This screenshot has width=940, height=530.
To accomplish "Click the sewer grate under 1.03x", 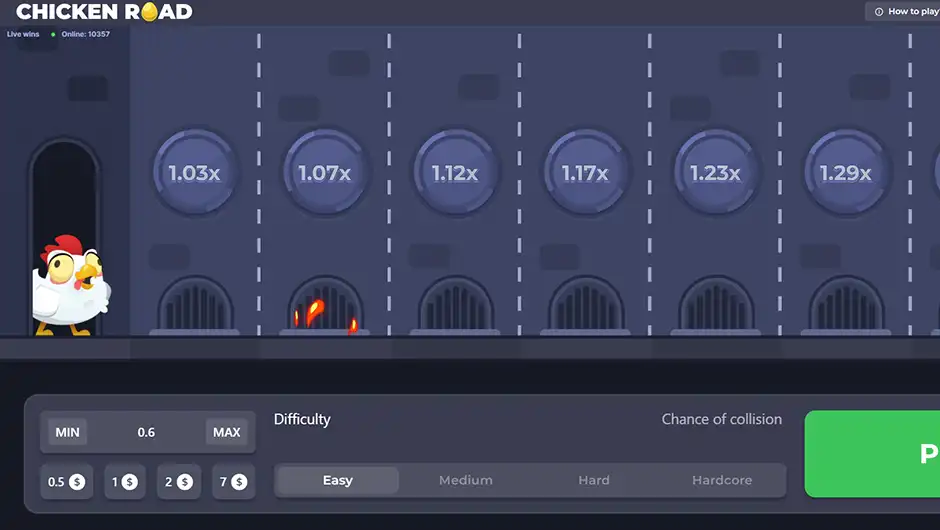I will 195,305.
